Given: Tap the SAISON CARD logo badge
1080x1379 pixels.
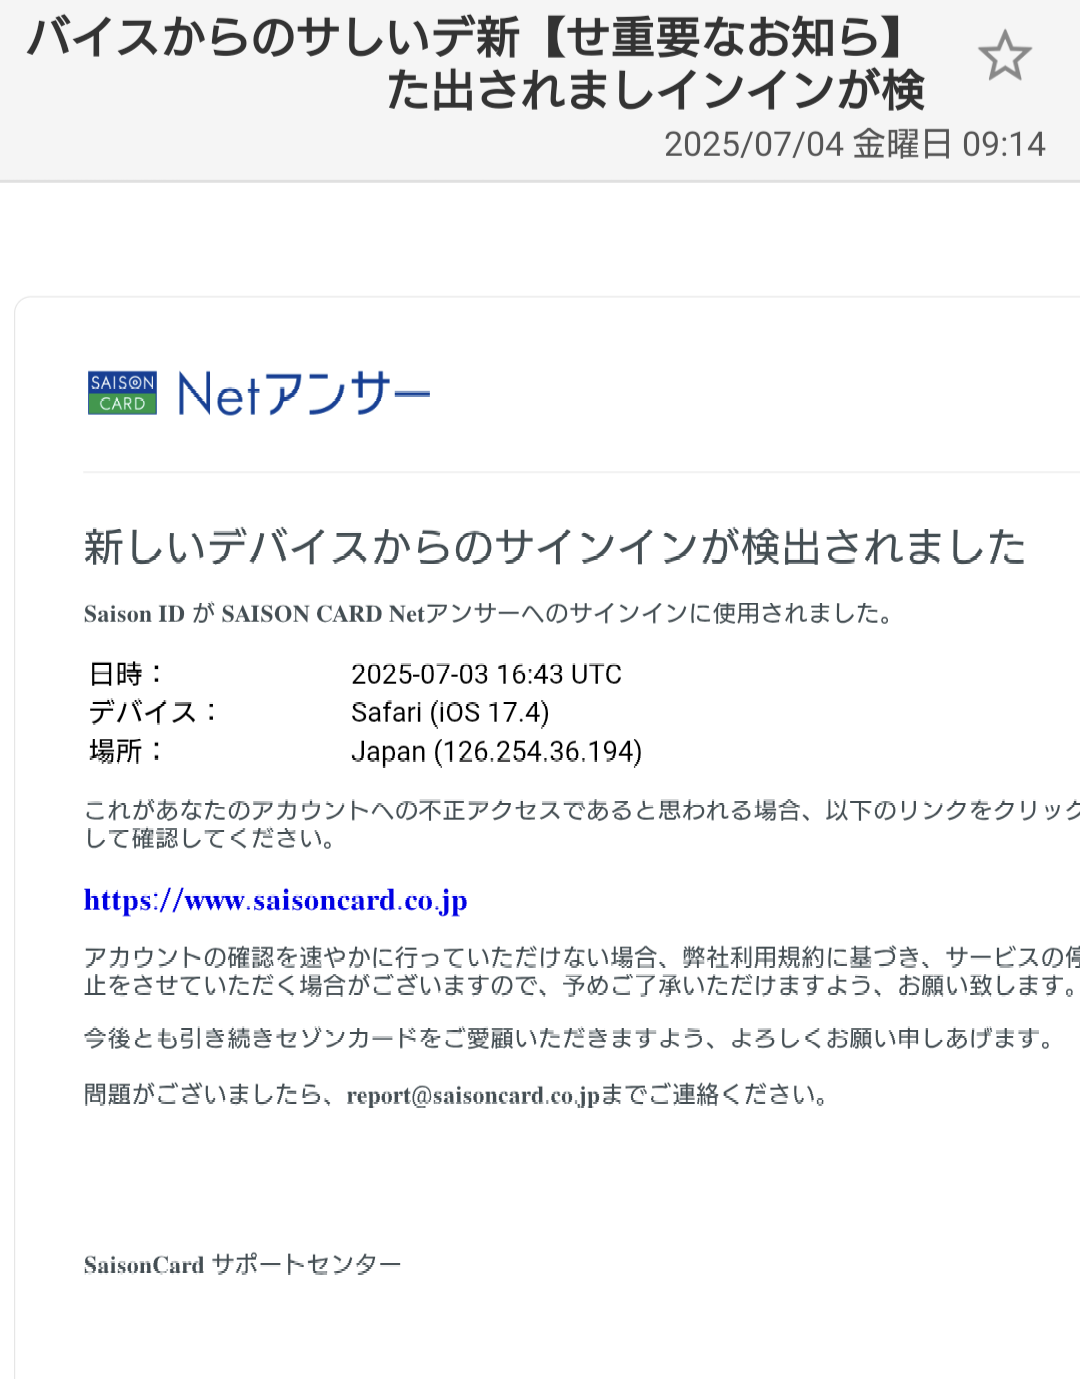Looking at the screenshot, I should tap(122, 393).
